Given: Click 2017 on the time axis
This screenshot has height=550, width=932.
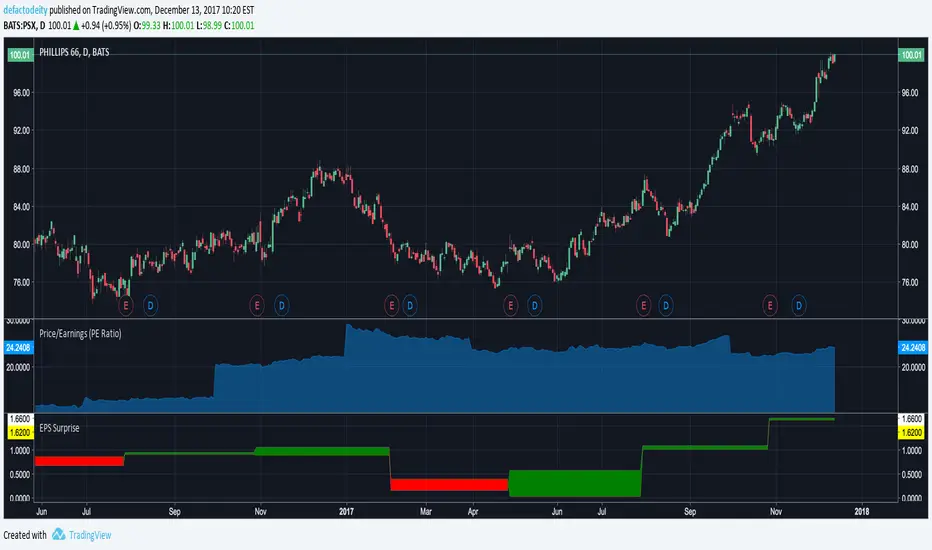Looking at the screenshot, I should pyautogui.click(x=346, y=511).
